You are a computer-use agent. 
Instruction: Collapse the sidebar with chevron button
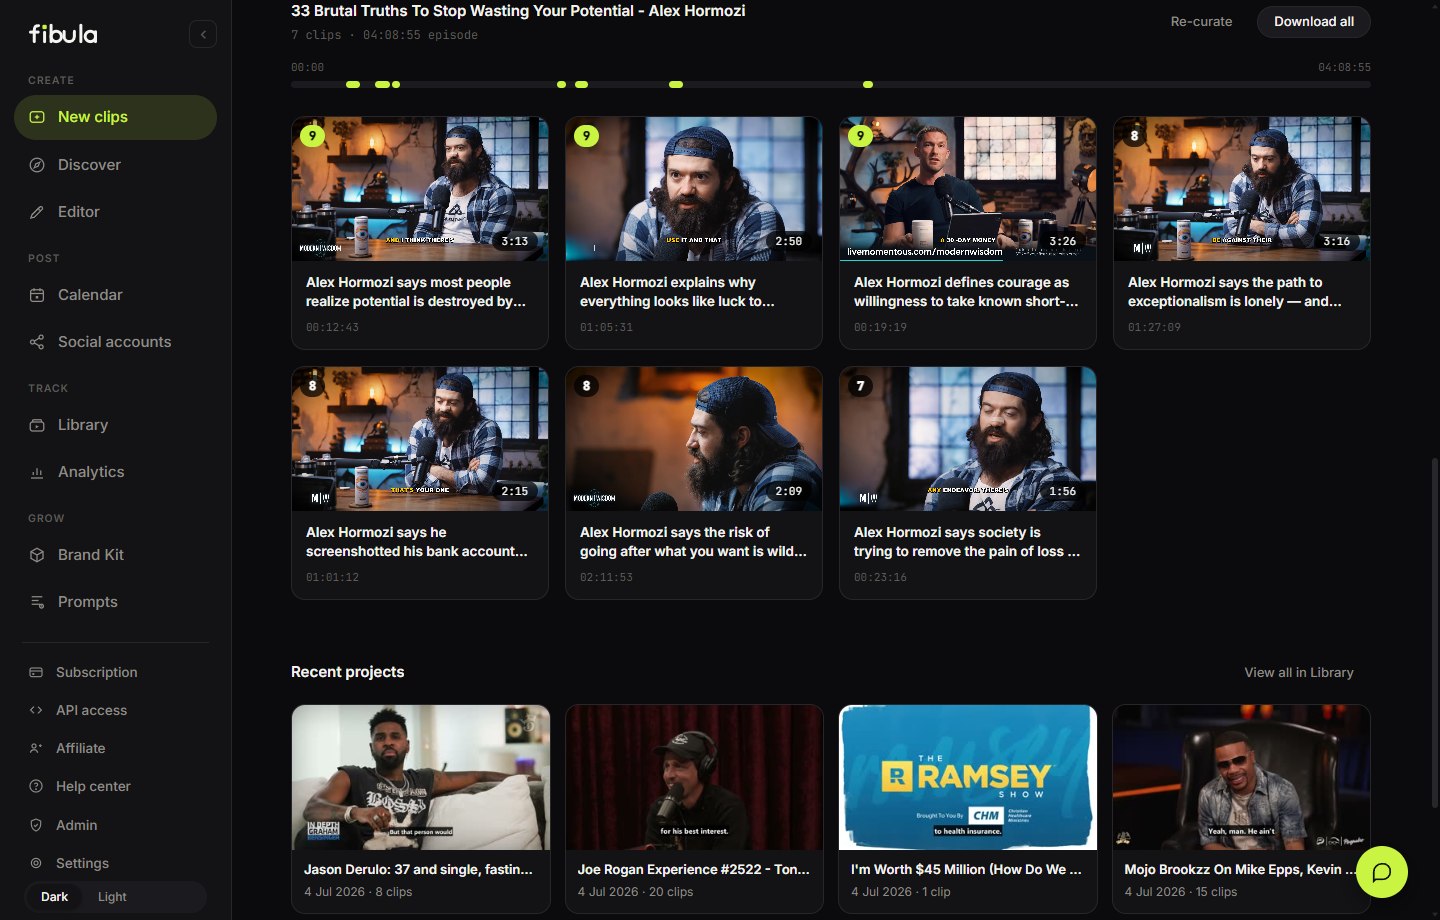point(203,35)
